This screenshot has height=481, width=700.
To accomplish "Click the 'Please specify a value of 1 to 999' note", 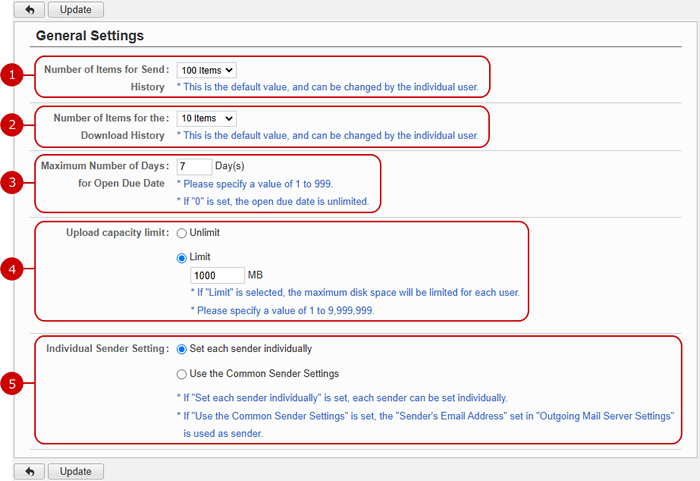I will coord(255,184).
